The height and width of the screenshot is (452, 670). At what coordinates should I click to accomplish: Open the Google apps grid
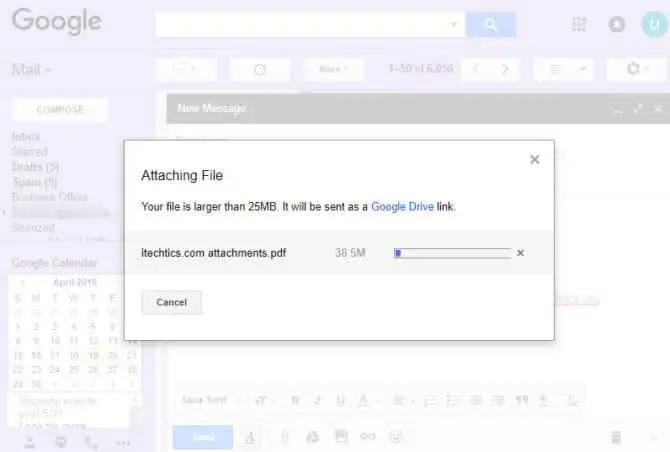click(579, 24)
